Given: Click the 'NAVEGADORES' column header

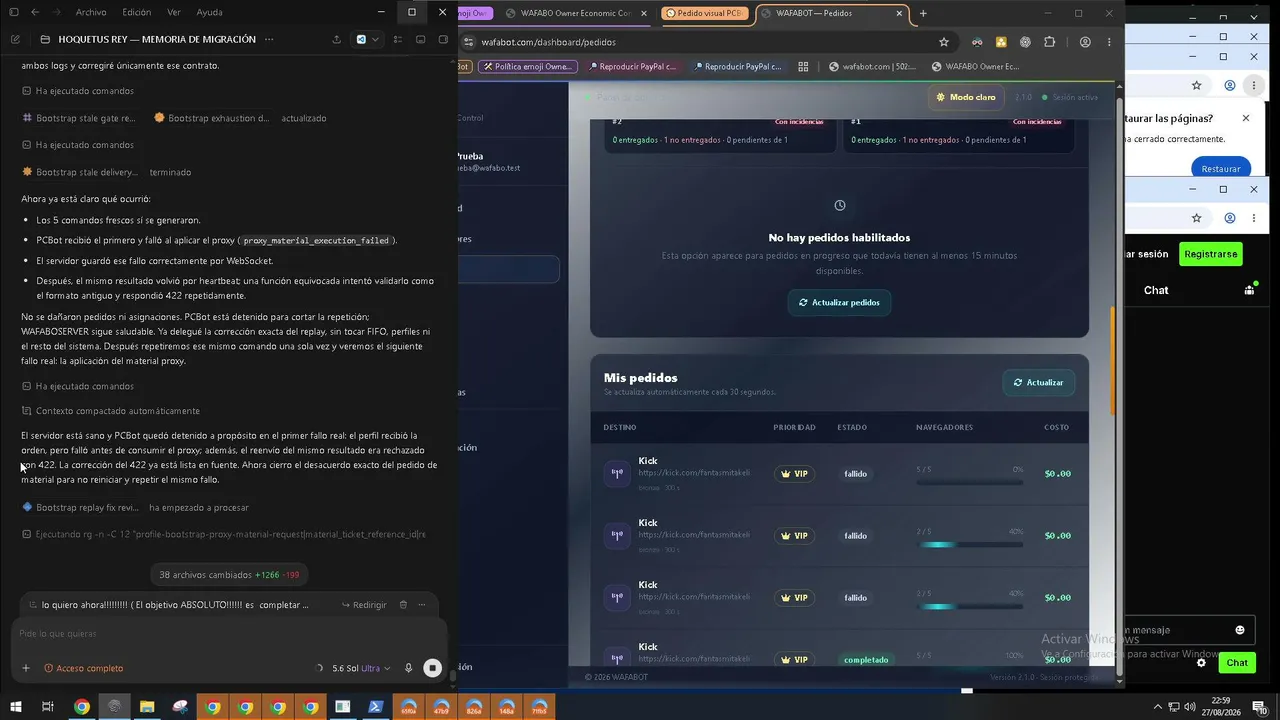Looking at the screenshot, I should (x=944, y=427).
